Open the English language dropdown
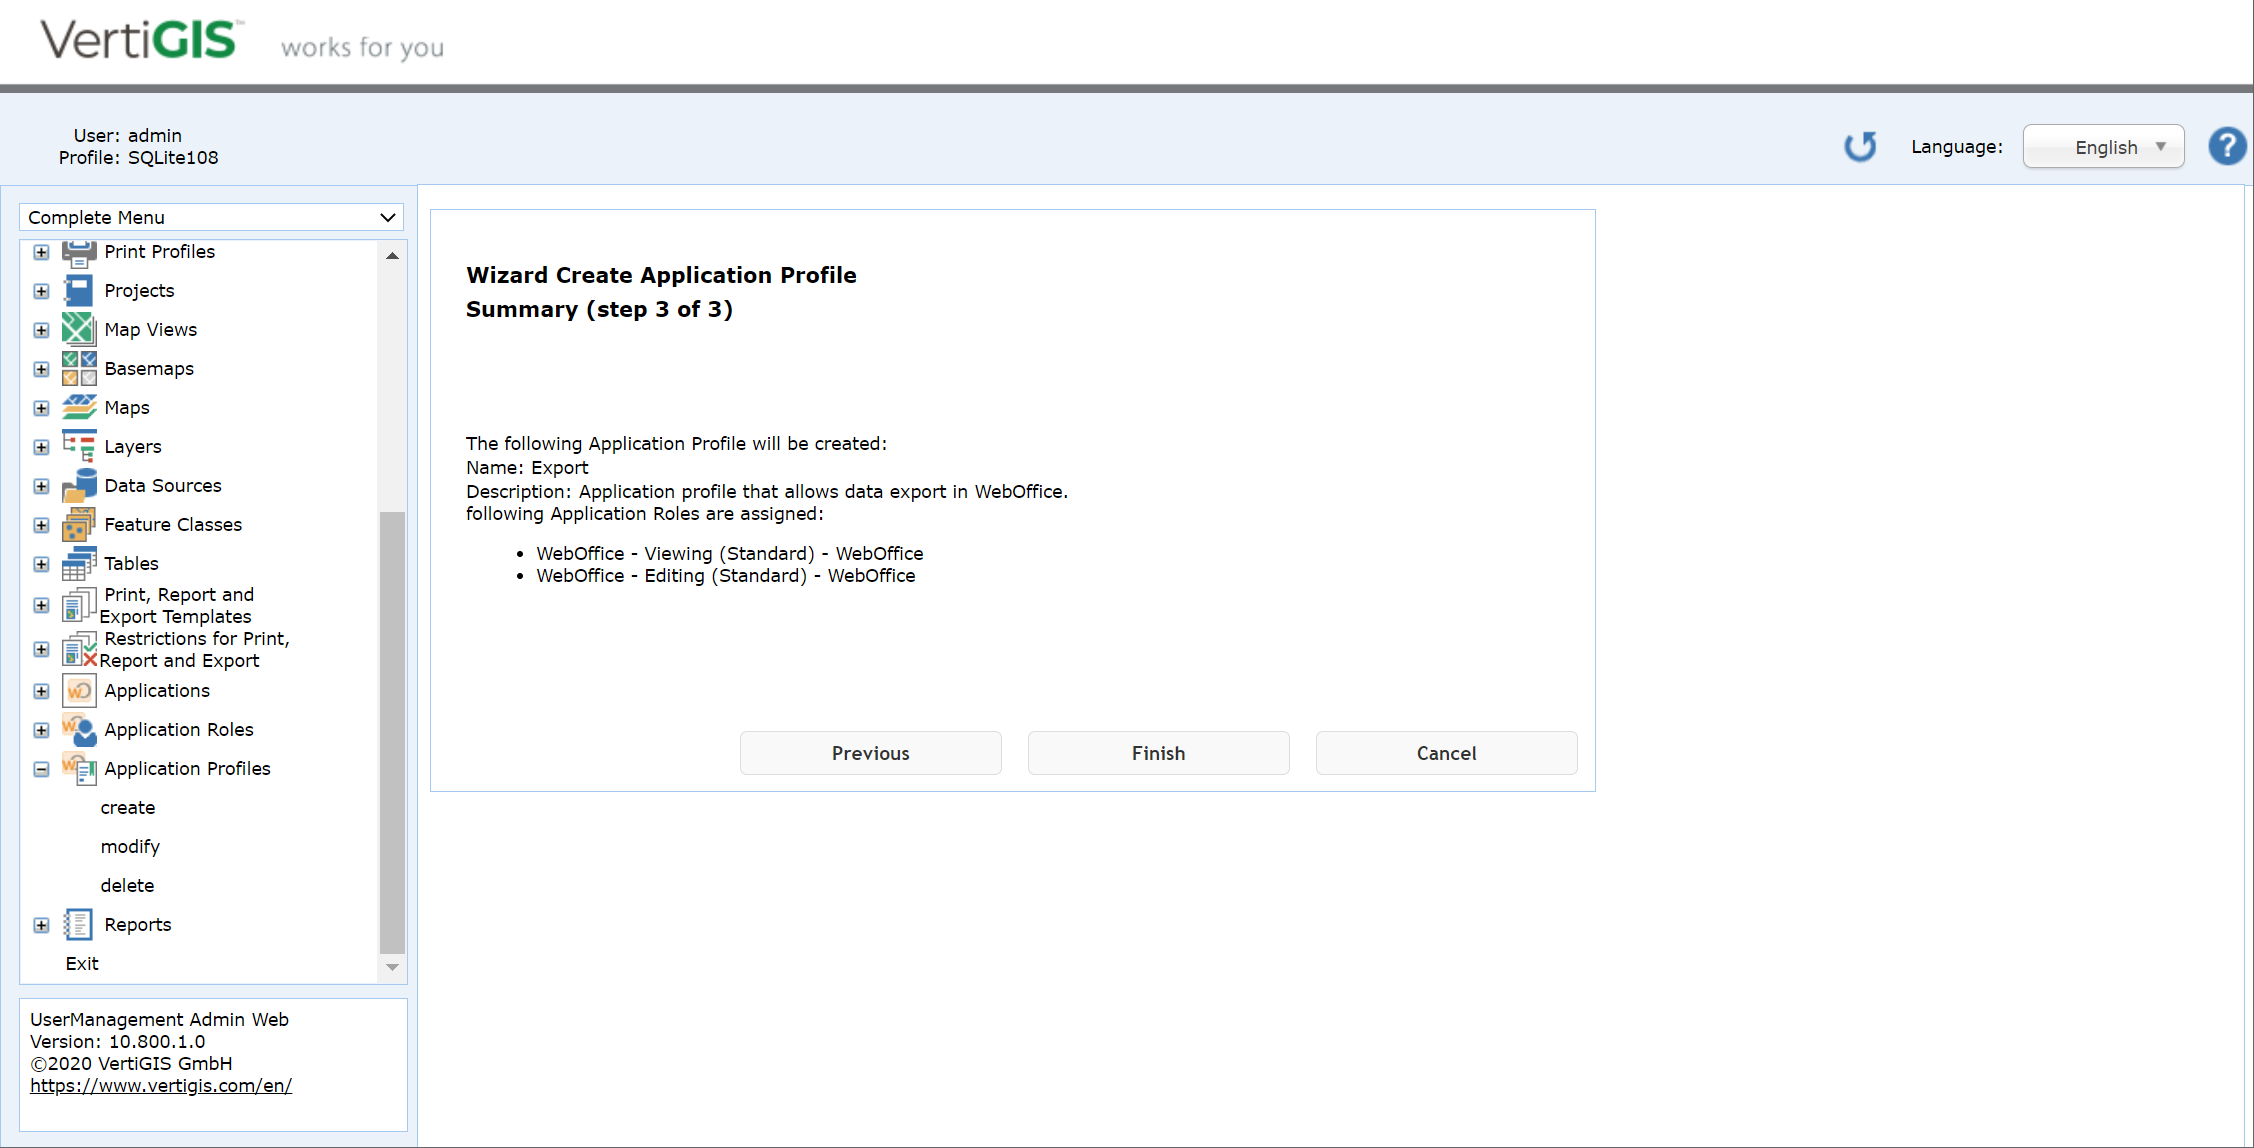 tap(2103, 146)
